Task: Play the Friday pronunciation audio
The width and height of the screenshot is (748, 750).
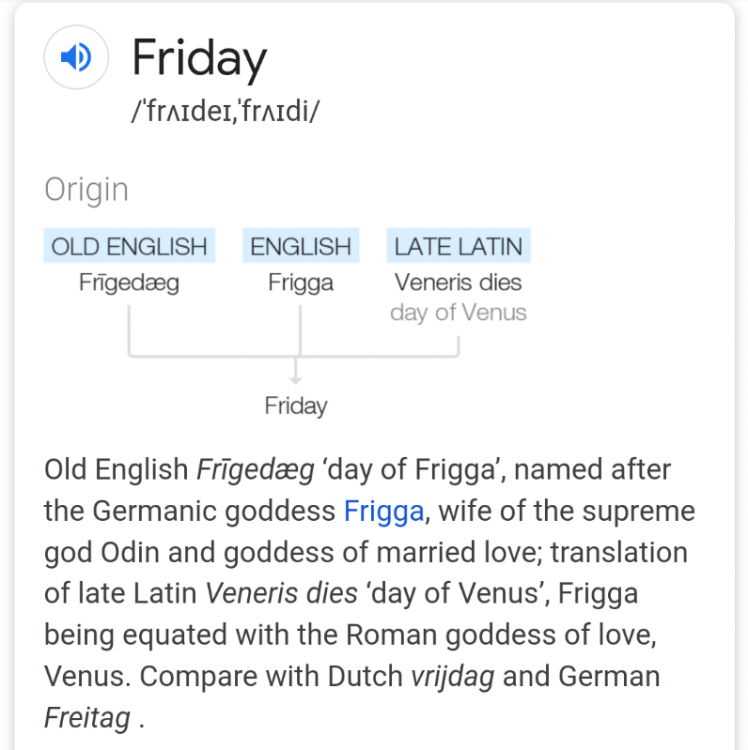Action: click(x=76, y=59)
